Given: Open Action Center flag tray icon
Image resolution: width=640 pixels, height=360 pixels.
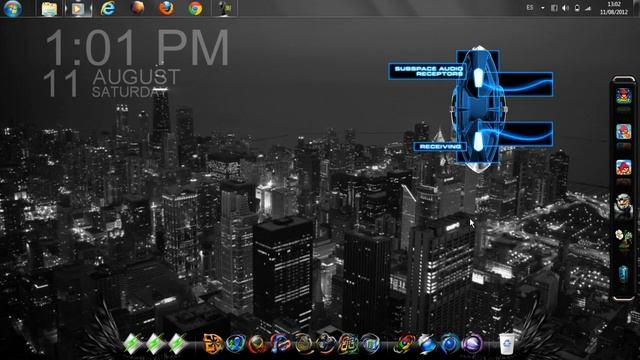Looking at the screenshot, I should tap(554, 8).
